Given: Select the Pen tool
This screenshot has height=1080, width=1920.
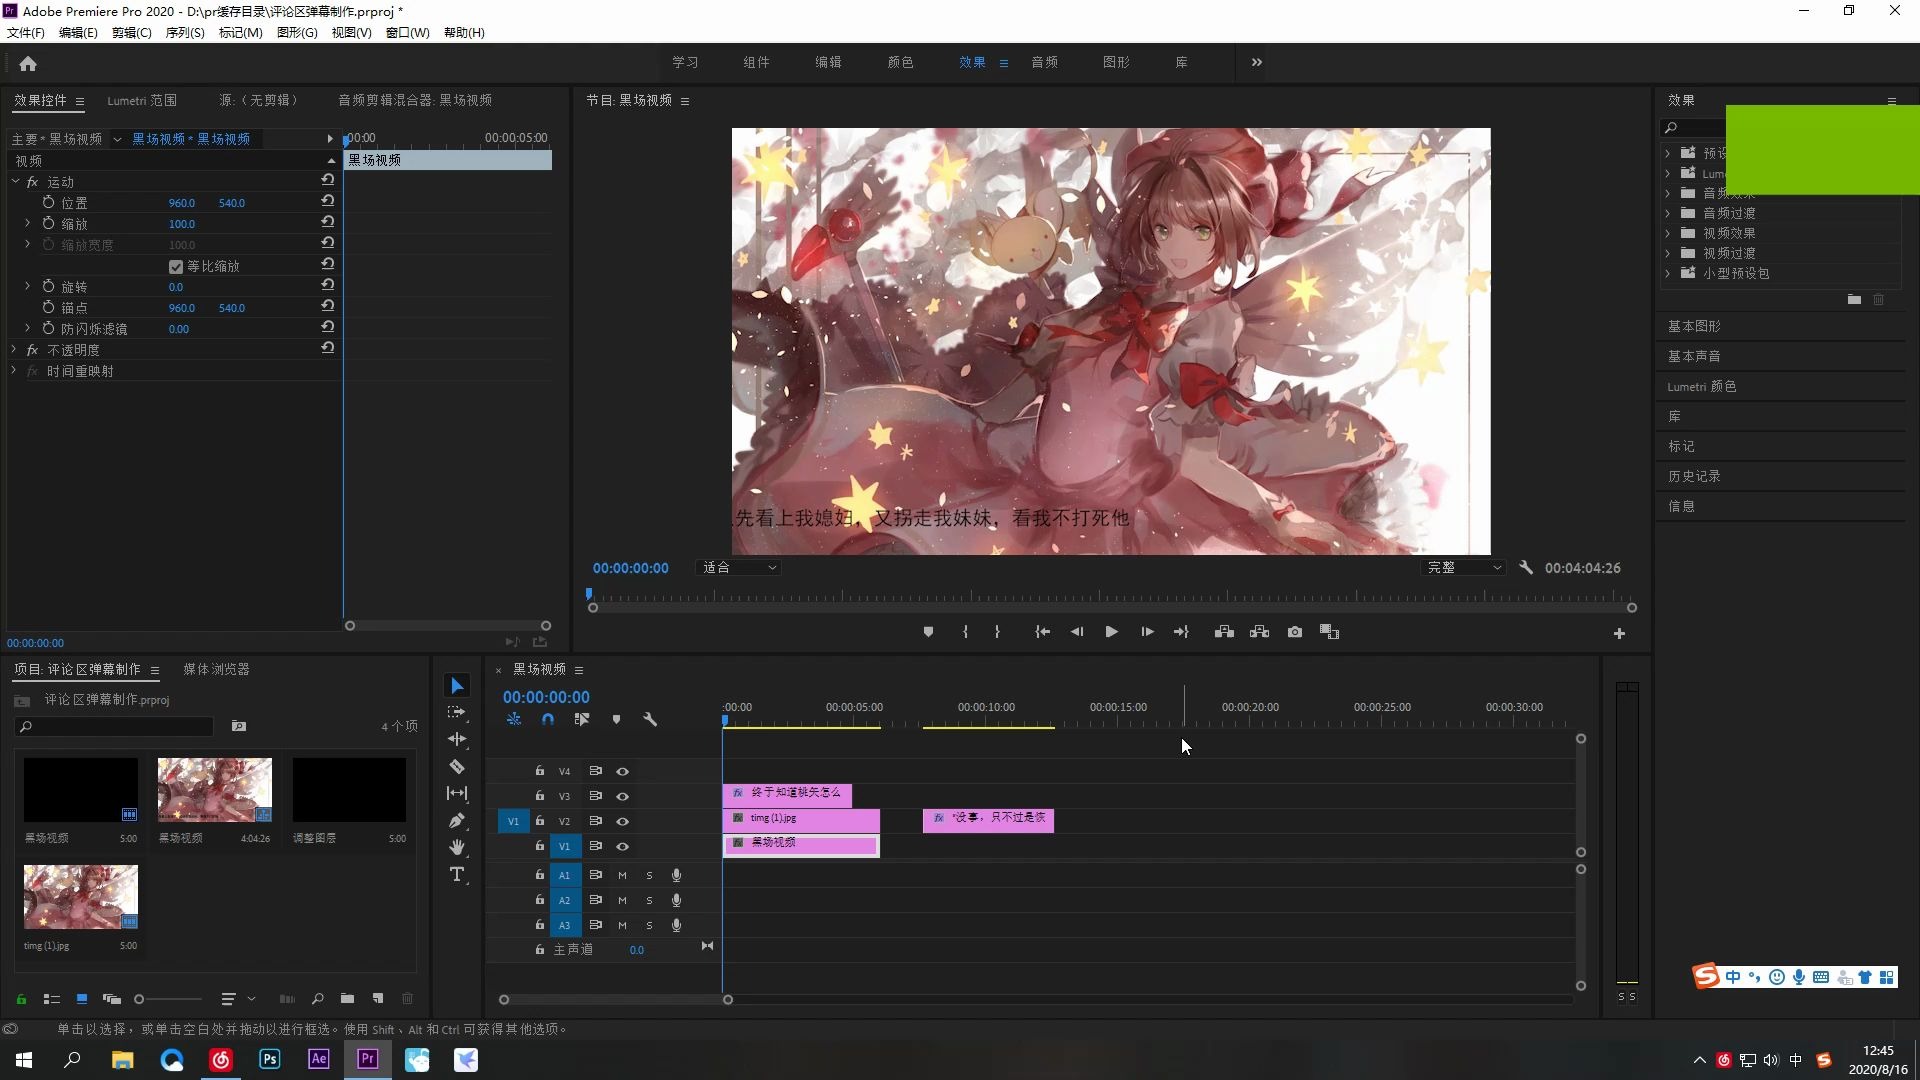Looking at the screenshot, I should (457, 821).
